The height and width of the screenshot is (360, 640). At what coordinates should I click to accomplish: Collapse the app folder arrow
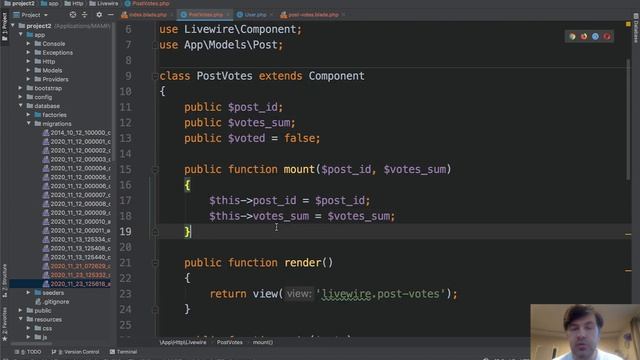pos(21,35)
